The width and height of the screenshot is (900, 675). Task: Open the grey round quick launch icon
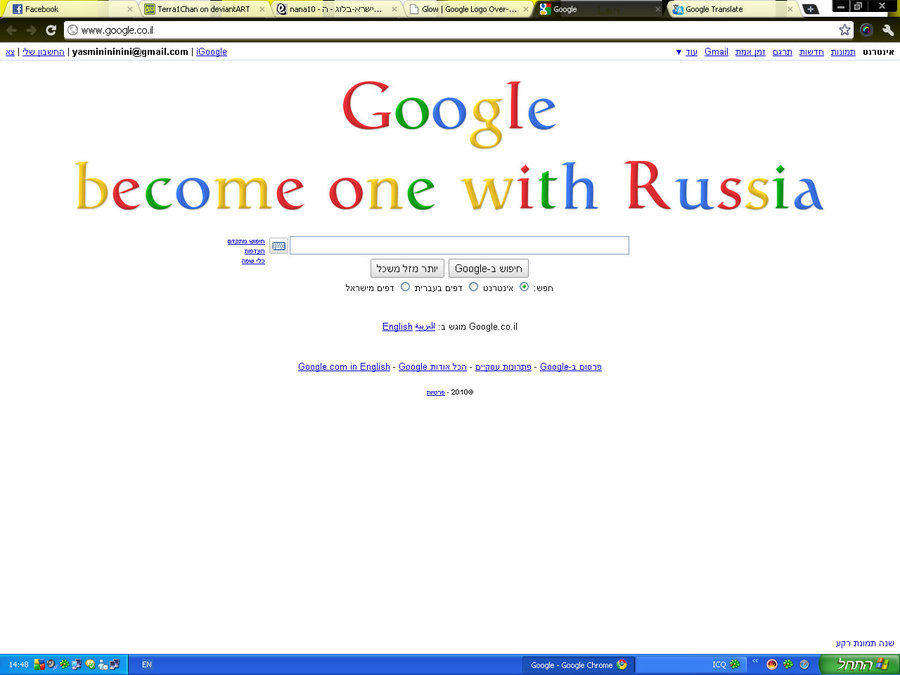coord(805,665)
